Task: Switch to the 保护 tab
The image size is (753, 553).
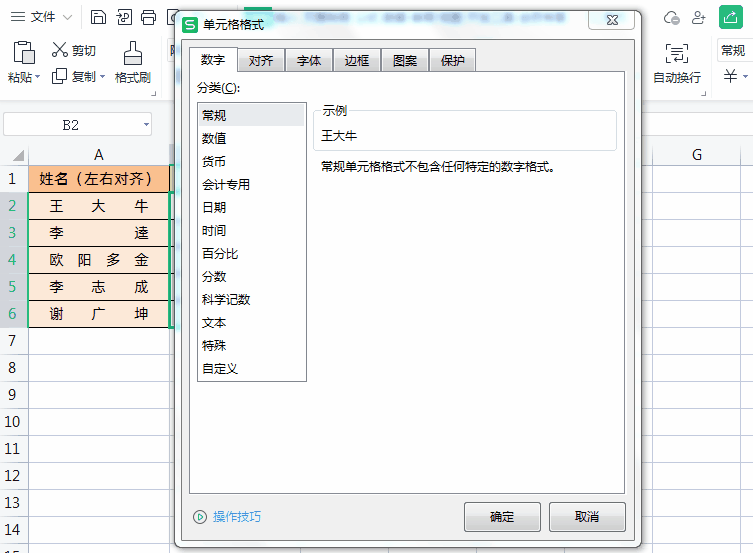Action: point(452,60)
